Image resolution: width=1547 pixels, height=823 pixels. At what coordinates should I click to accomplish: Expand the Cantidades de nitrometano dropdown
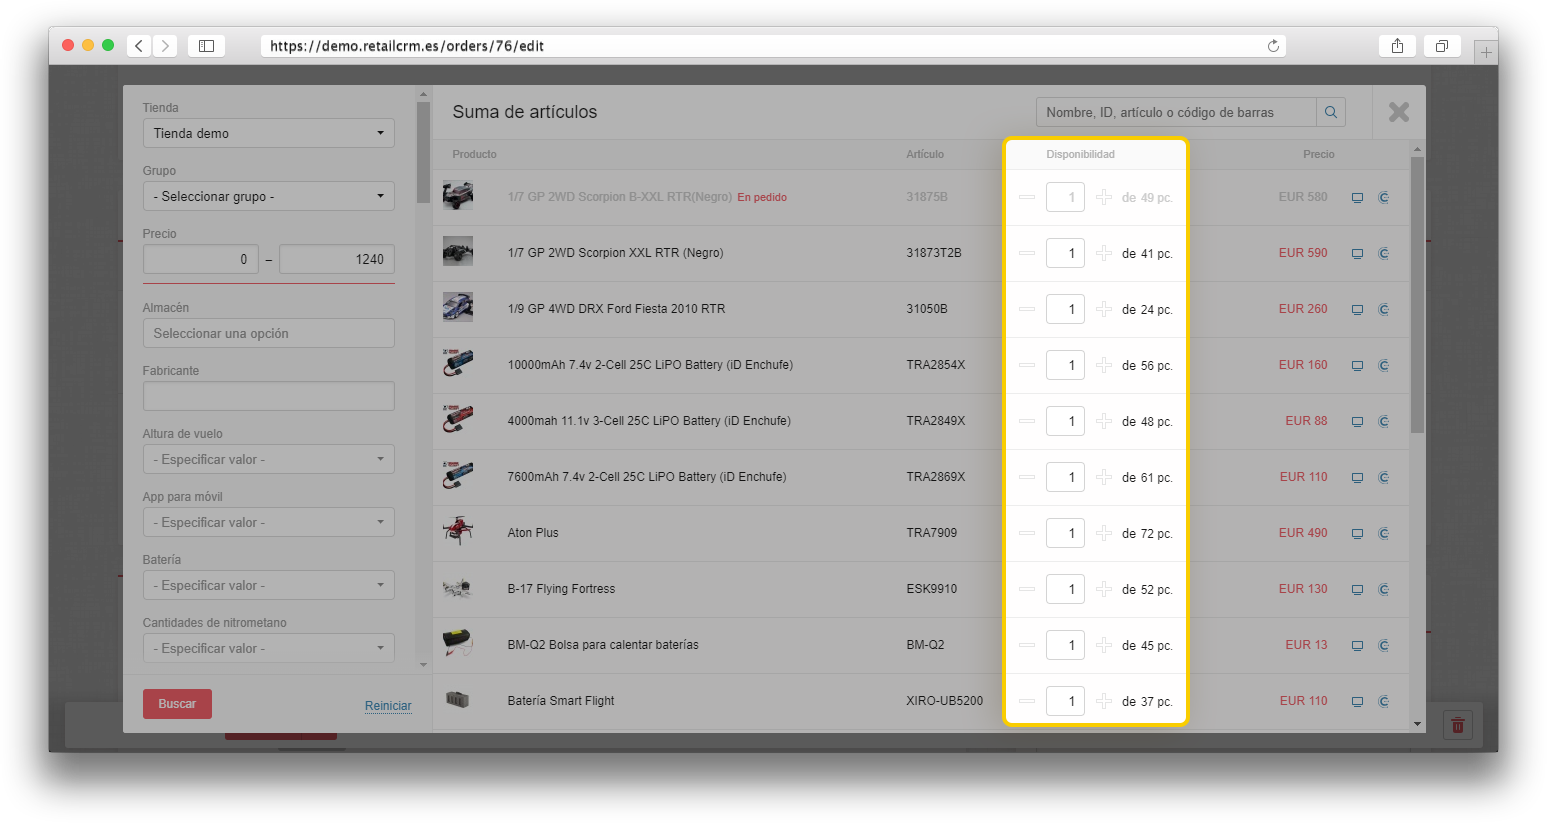(268, 648)
